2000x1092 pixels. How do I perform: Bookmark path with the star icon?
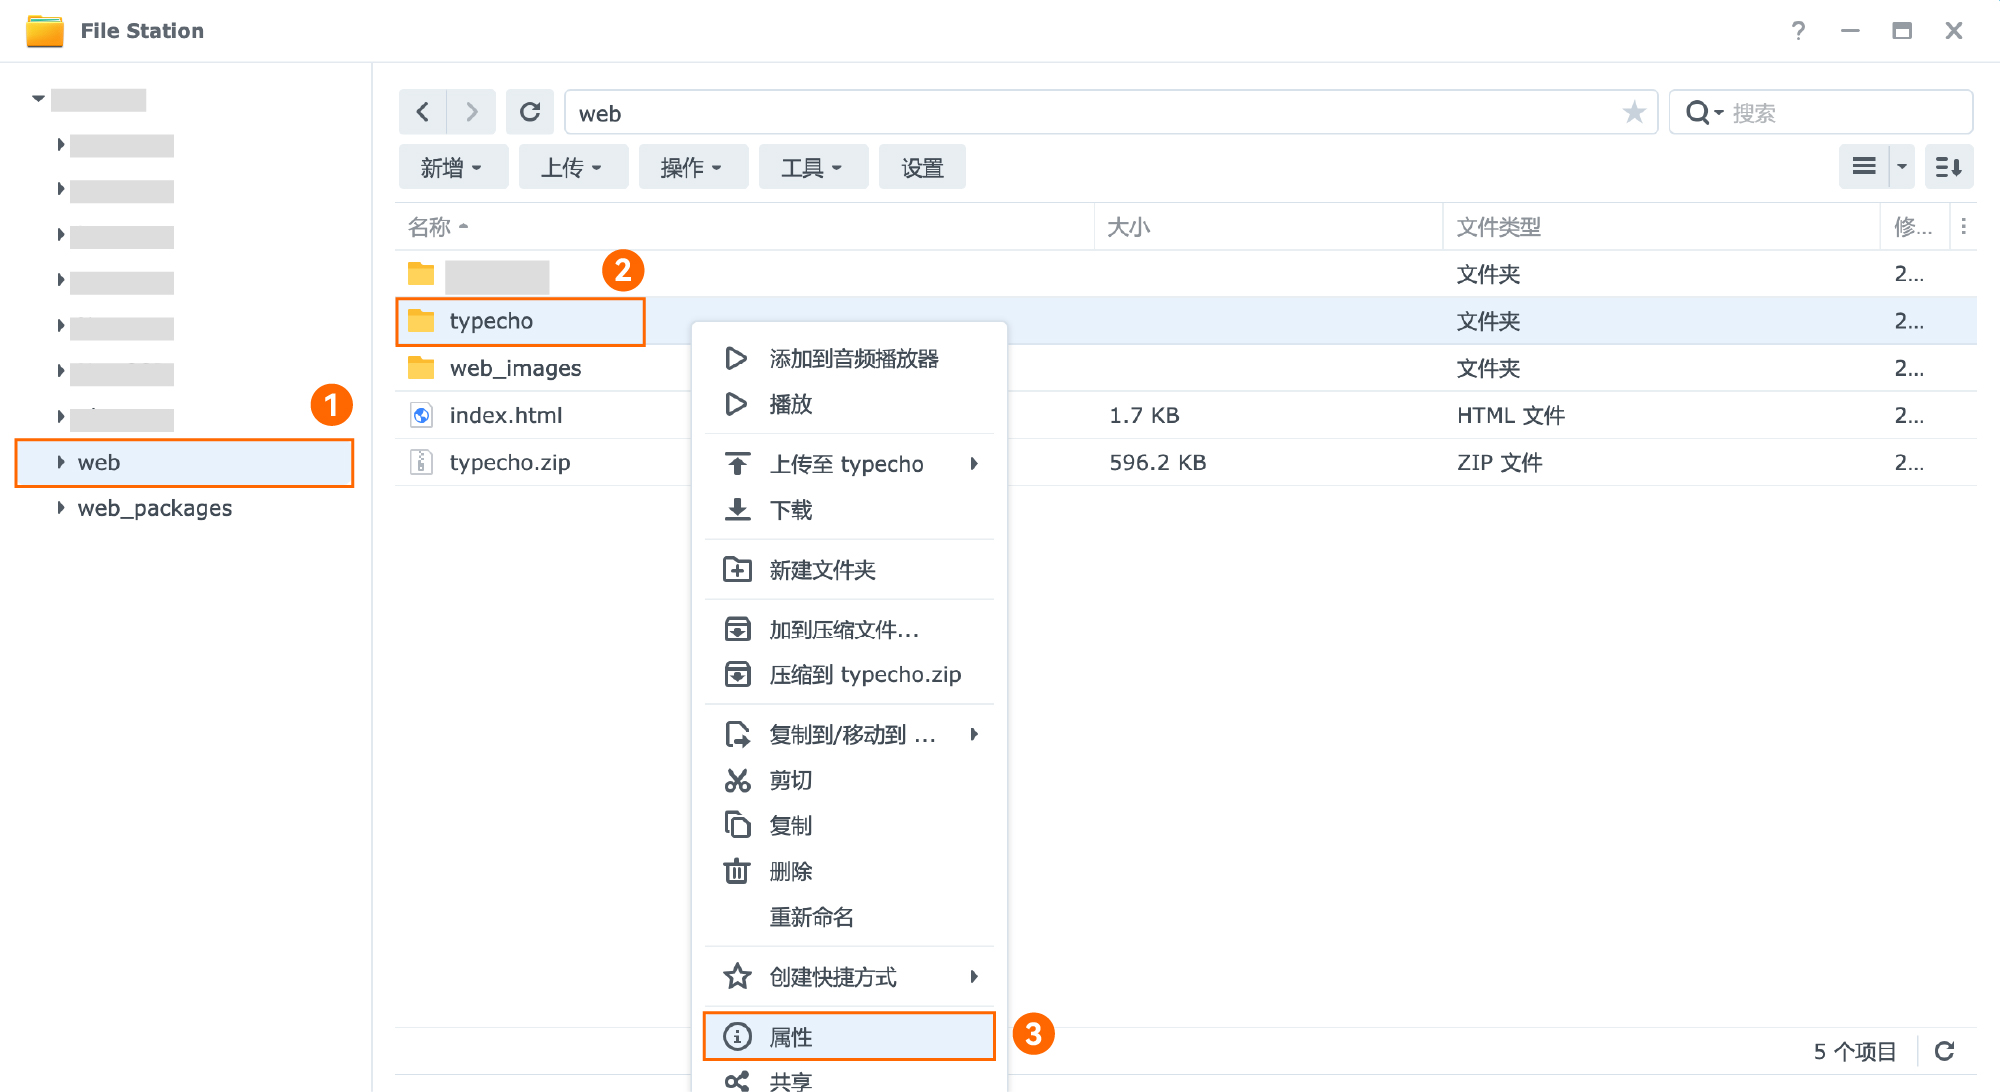[x=1633, y=112]
